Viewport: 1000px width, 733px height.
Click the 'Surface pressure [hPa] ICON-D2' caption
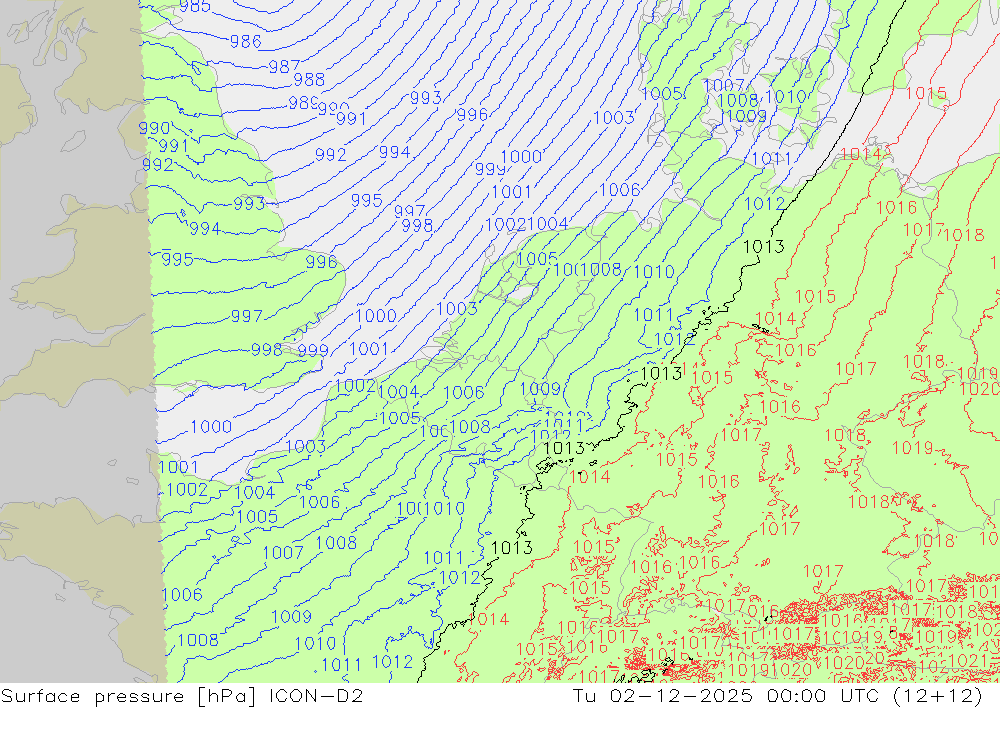[182, 696]
